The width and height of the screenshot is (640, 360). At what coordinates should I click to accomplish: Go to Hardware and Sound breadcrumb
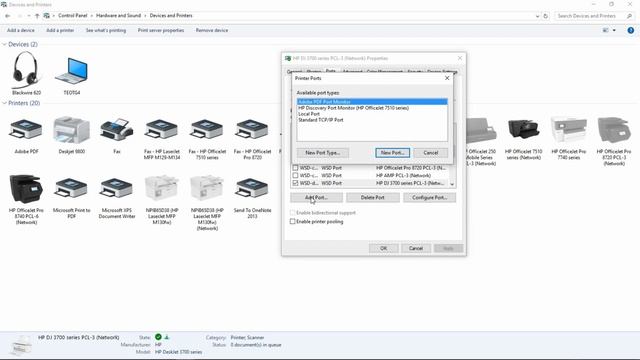point(118,16)
